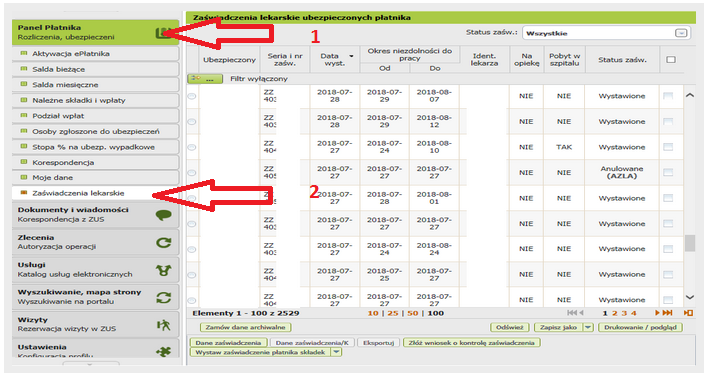This screenshot has width=709, height=373.
Task: Click the Zamów dane archiwalne button
Action: pyautogui.click(x=246, y=327)
